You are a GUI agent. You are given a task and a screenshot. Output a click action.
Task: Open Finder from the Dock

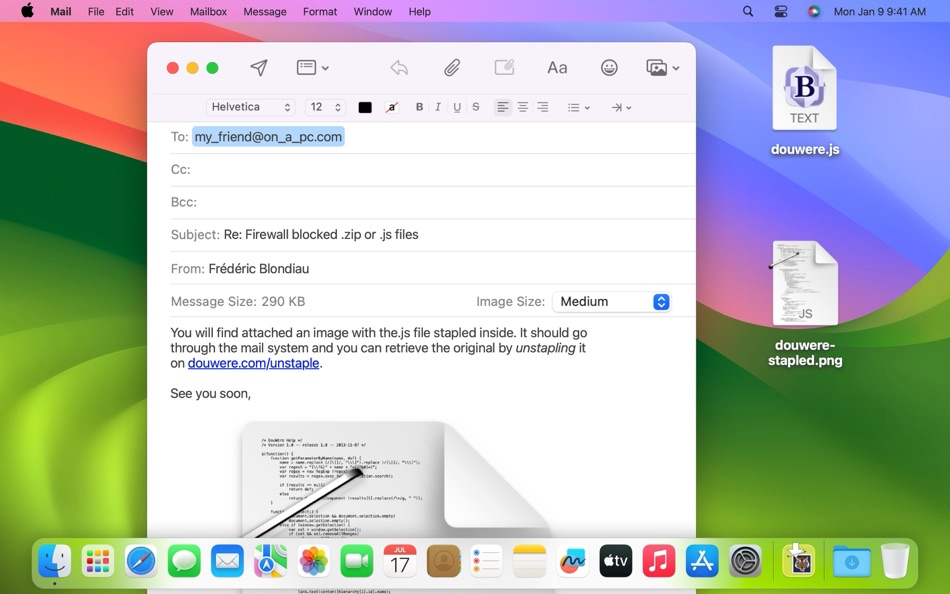pyautogui.click(x=55, y=561)
